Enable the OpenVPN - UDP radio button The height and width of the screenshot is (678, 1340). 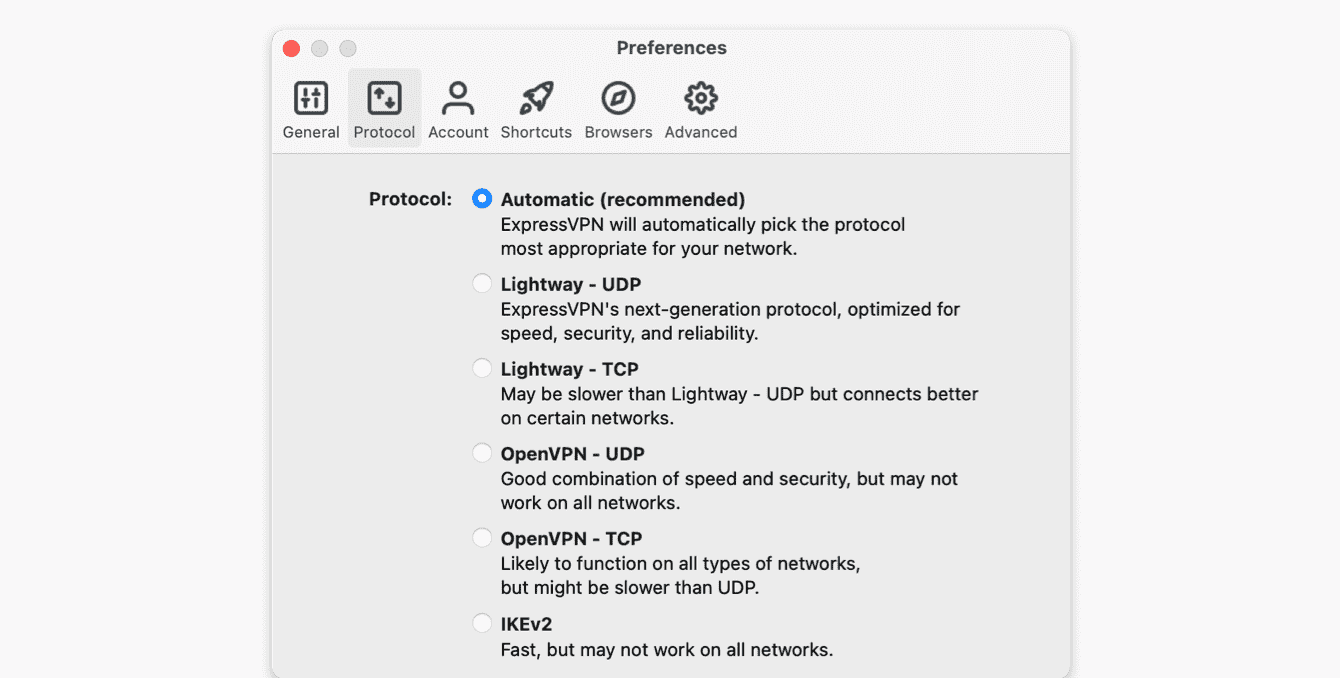click(x=482, y=454)
